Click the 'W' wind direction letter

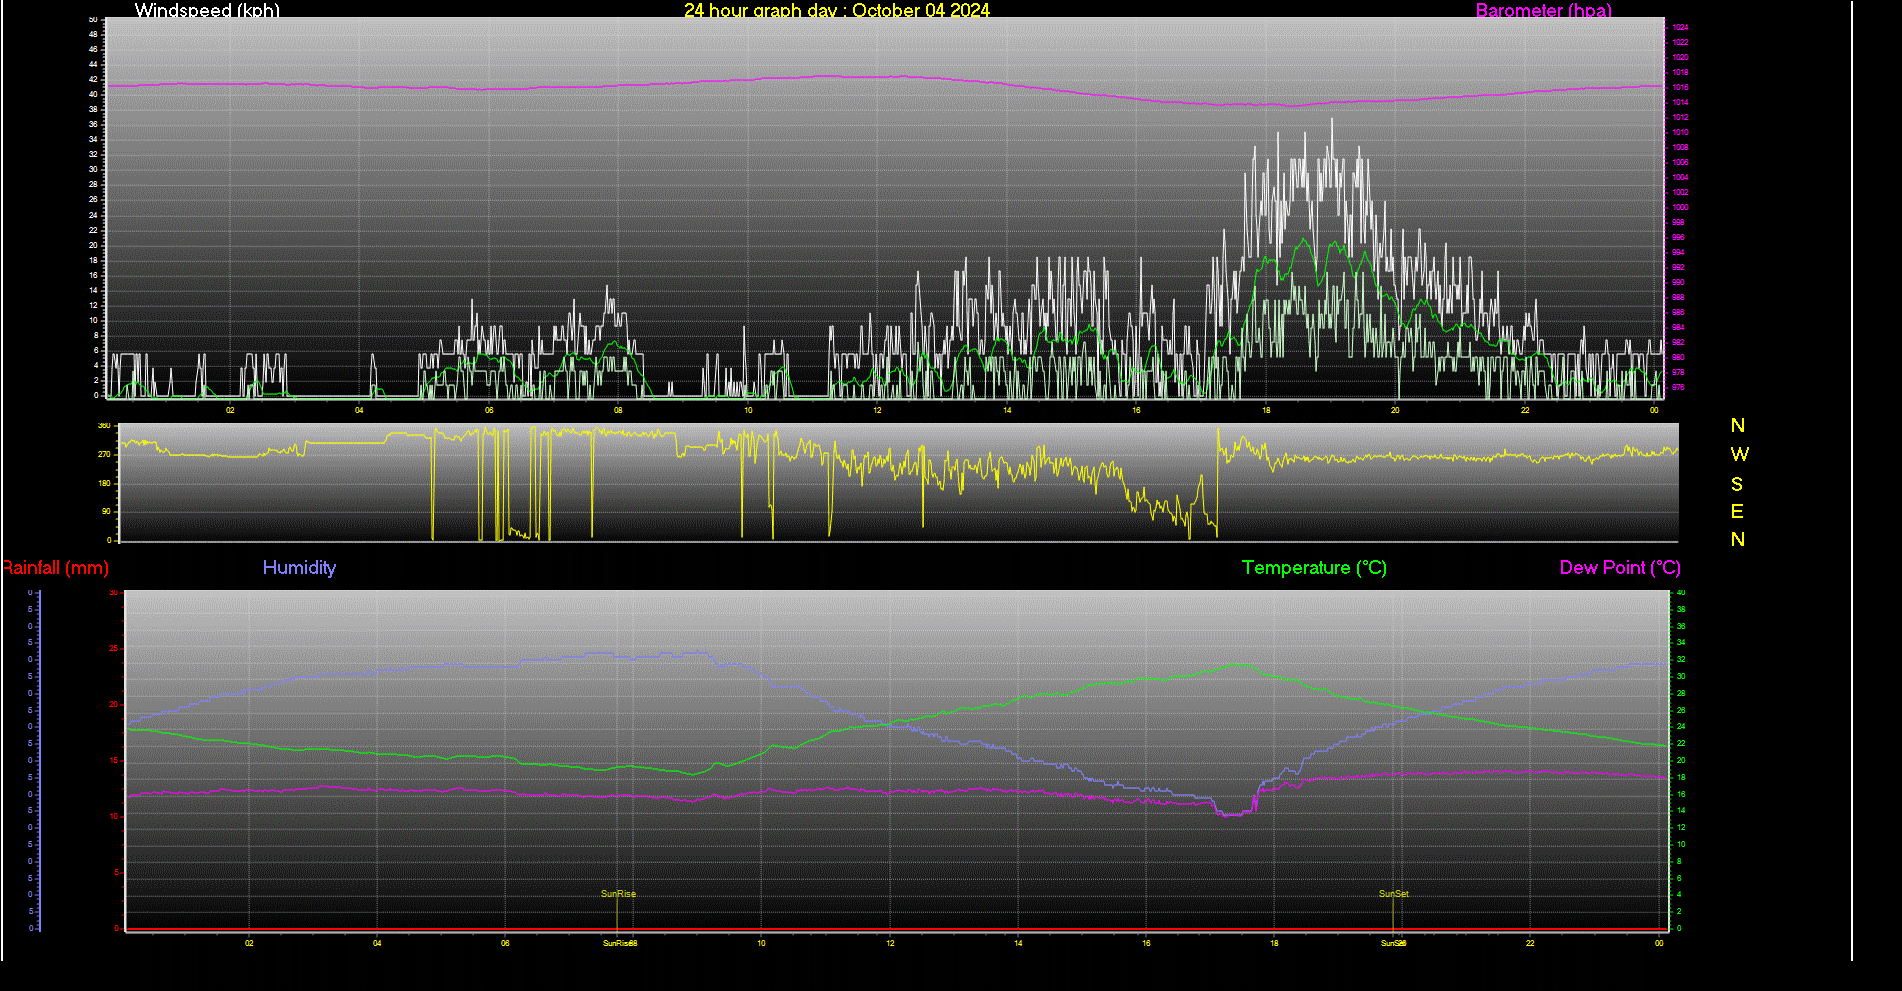tap(1739, 454)
